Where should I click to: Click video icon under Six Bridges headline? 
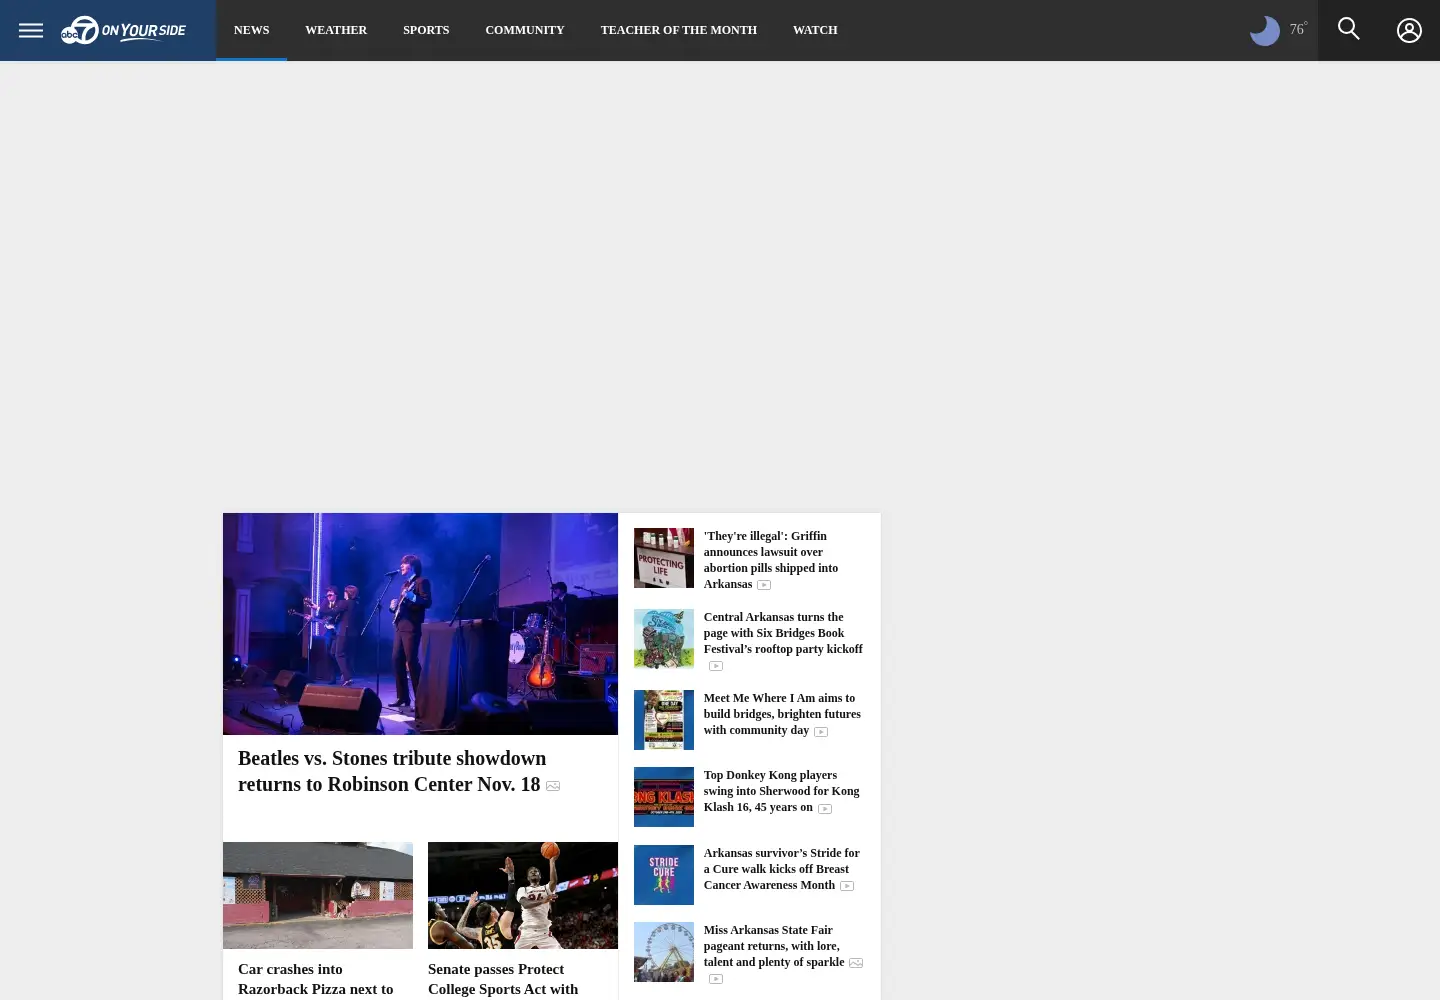point(716,666)
